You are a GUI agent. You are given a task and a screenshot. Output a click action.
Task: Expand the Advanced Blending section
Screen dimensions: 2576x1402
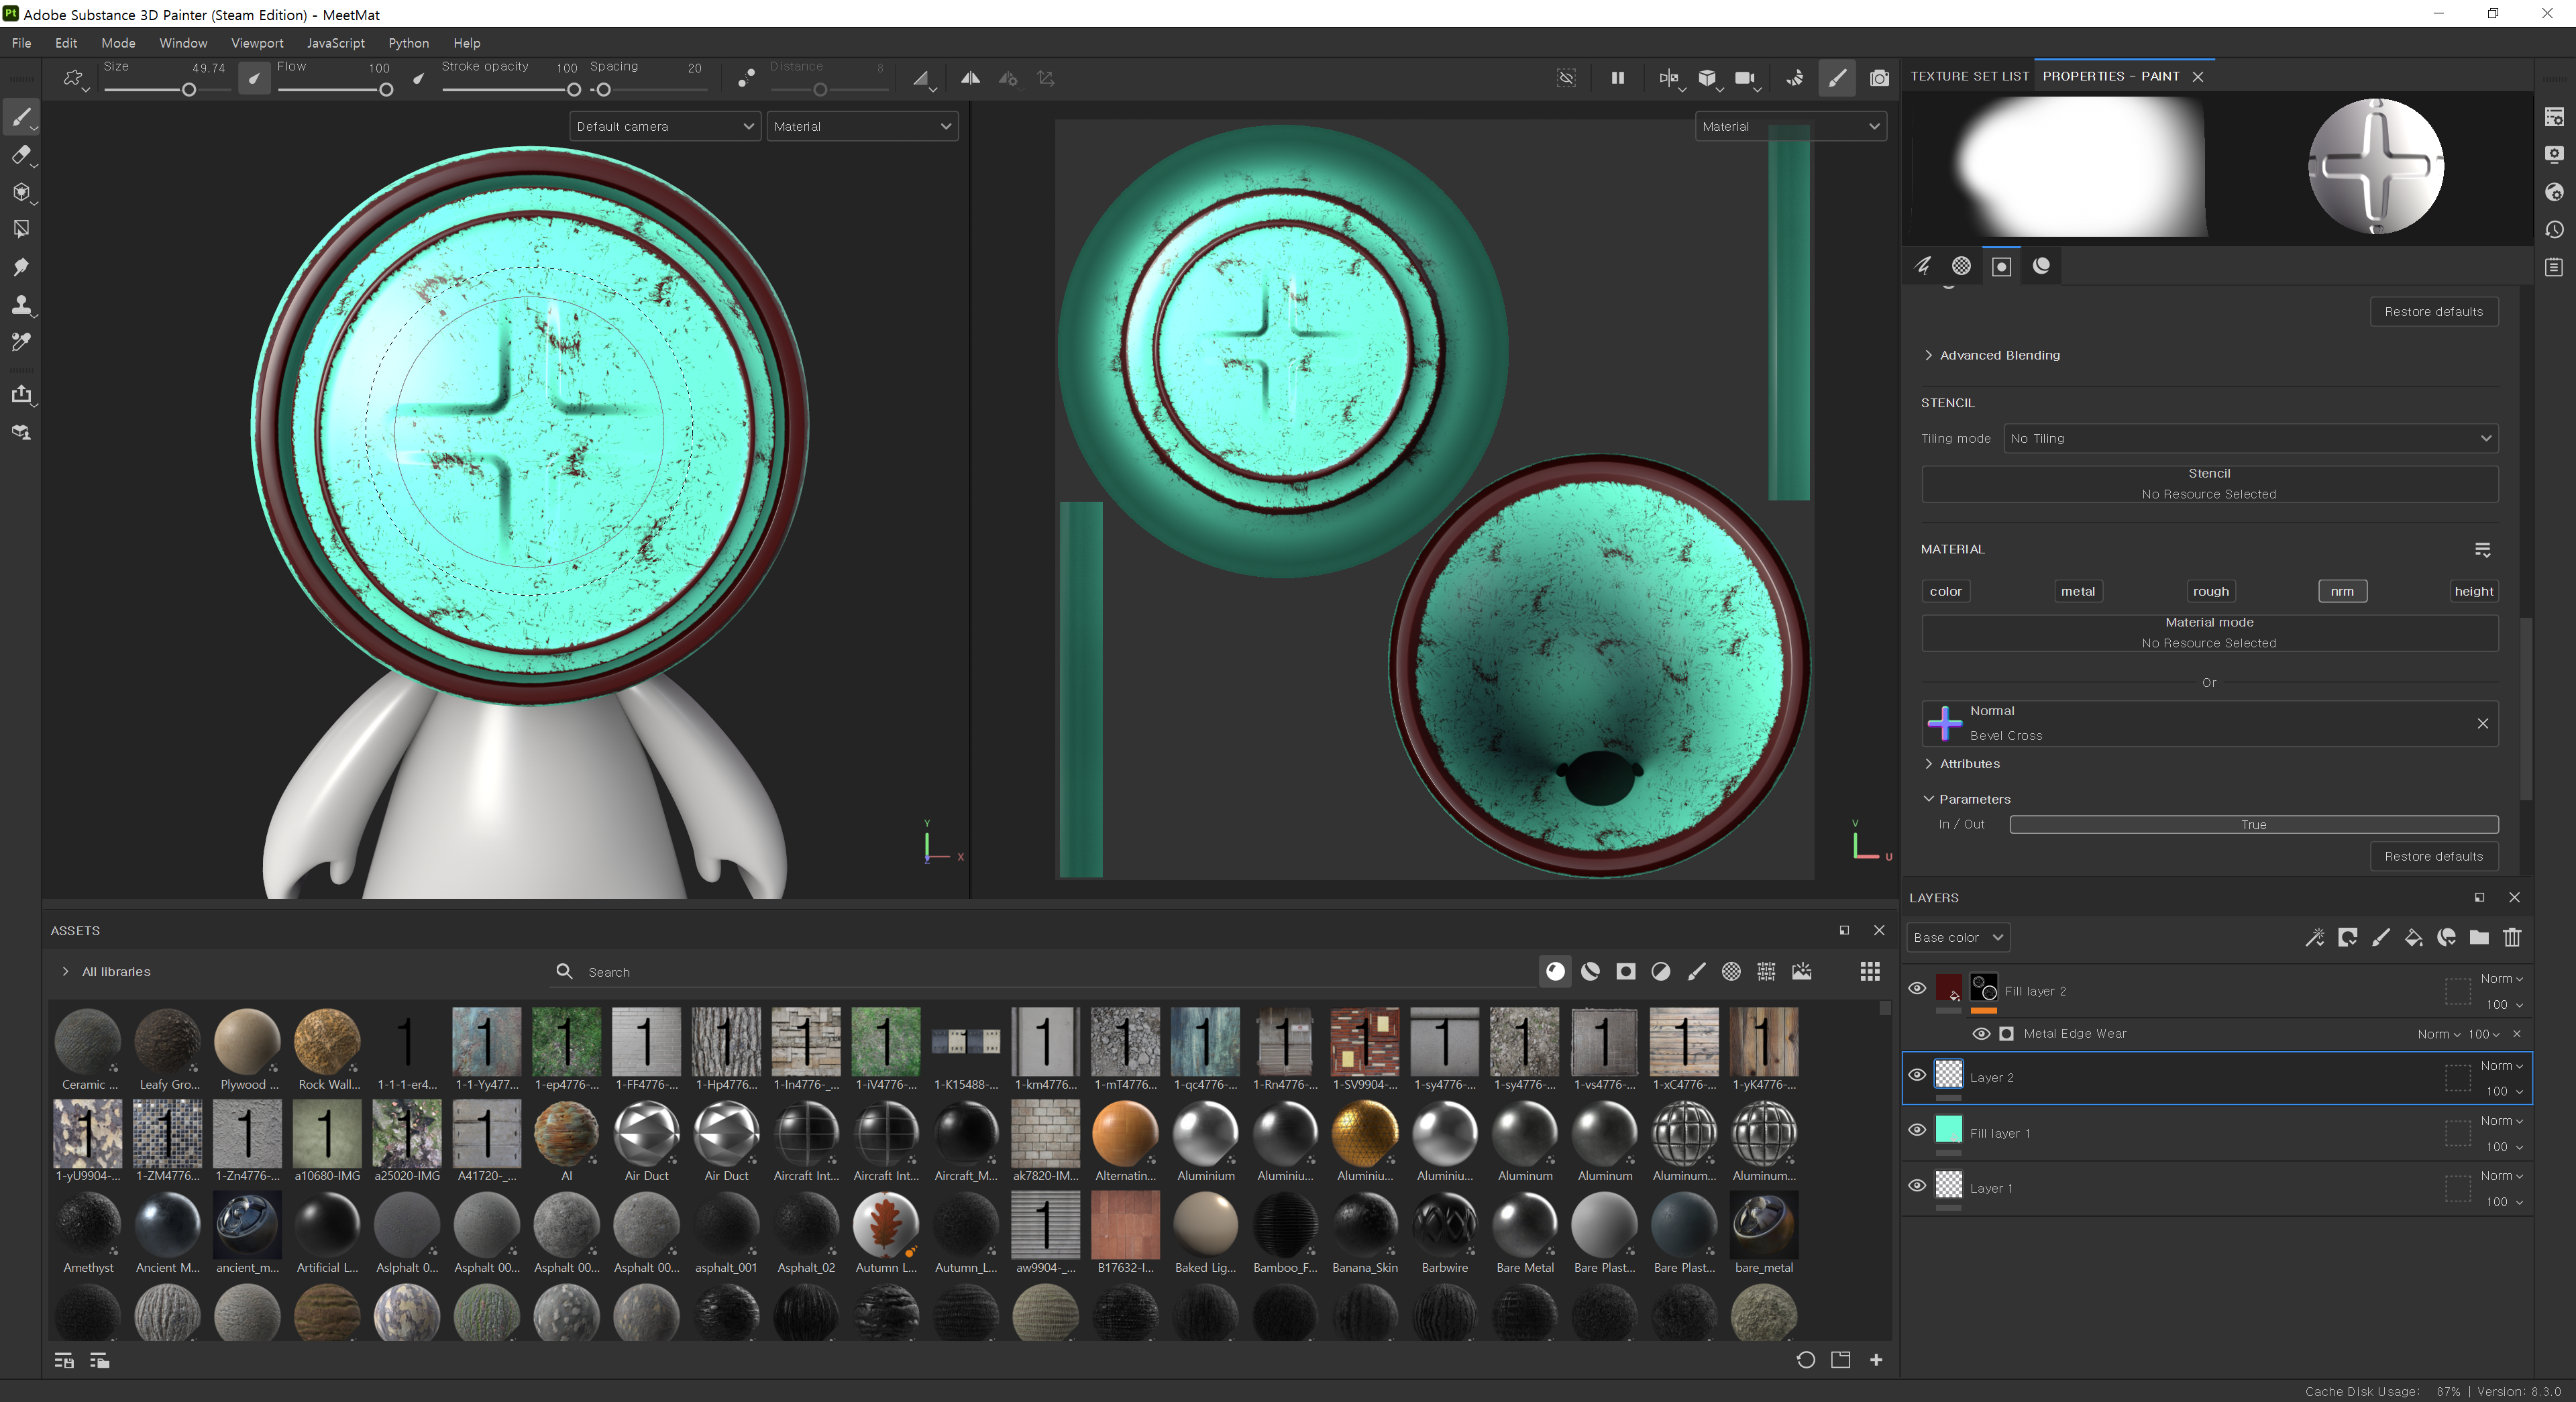[x=1998, y=355]
